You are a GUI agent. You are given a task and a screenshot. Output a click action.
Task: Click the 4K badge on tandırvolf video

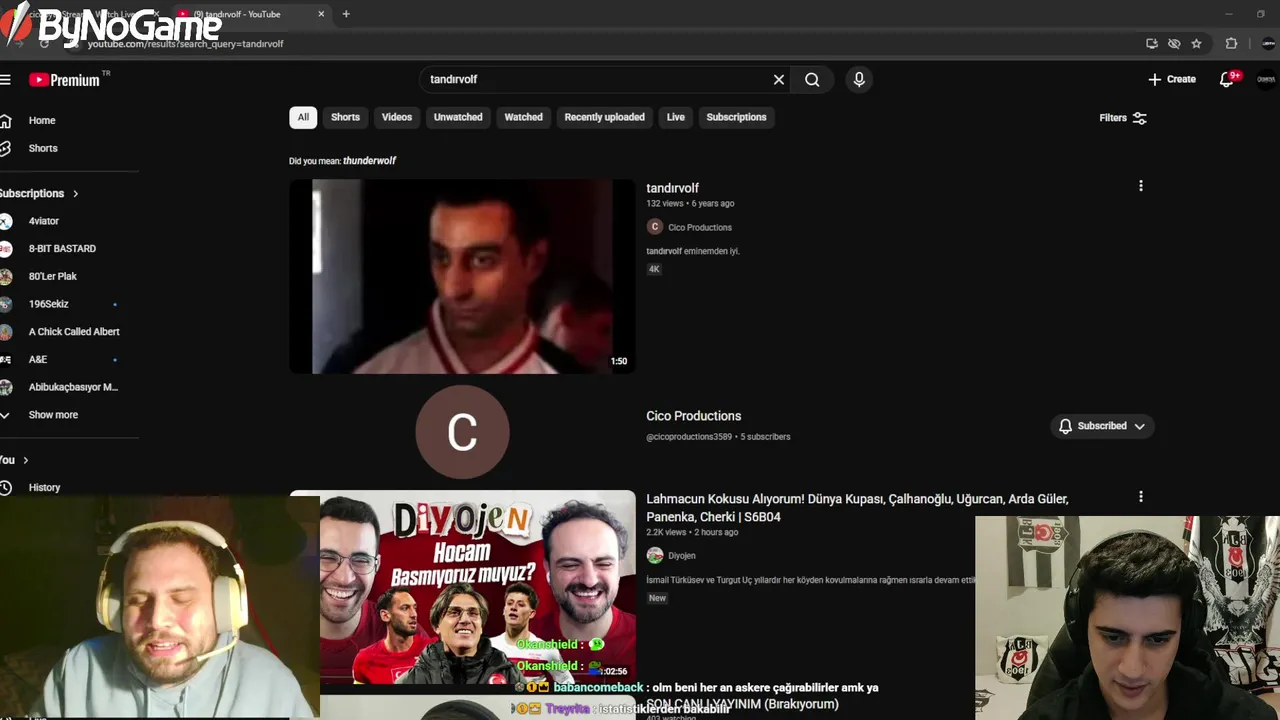654,269
